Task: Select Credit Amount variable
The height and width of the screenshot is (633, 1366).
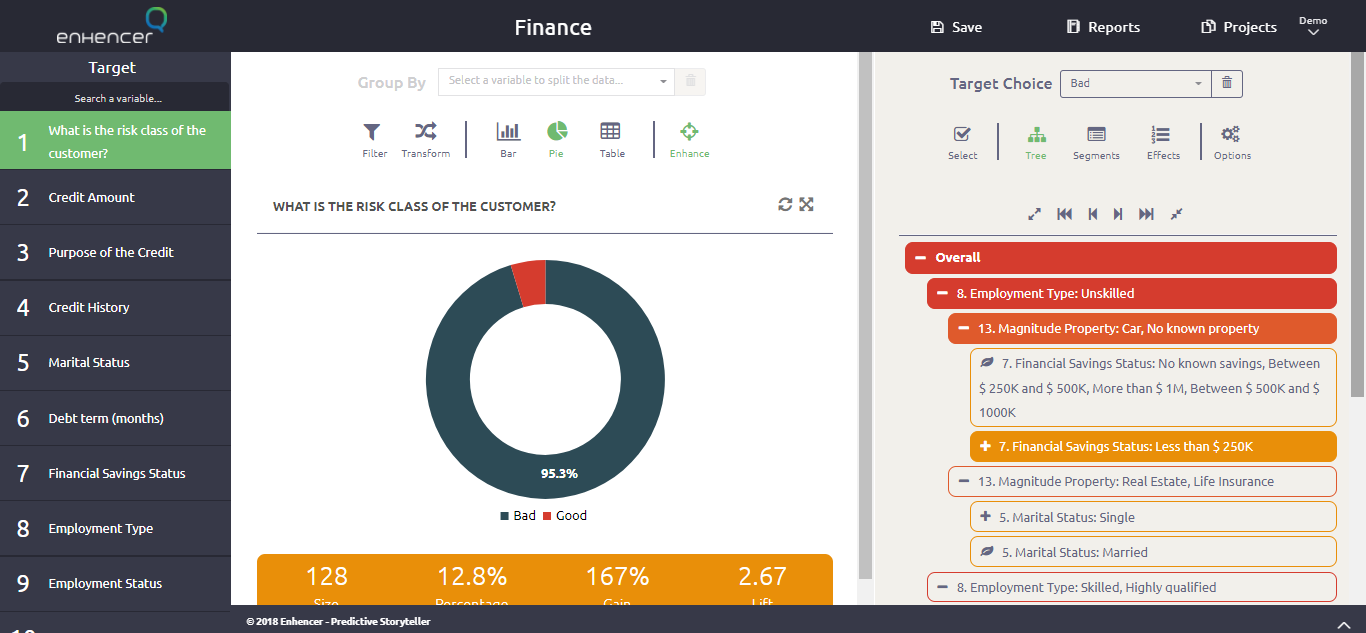Action: pos(115,197)
